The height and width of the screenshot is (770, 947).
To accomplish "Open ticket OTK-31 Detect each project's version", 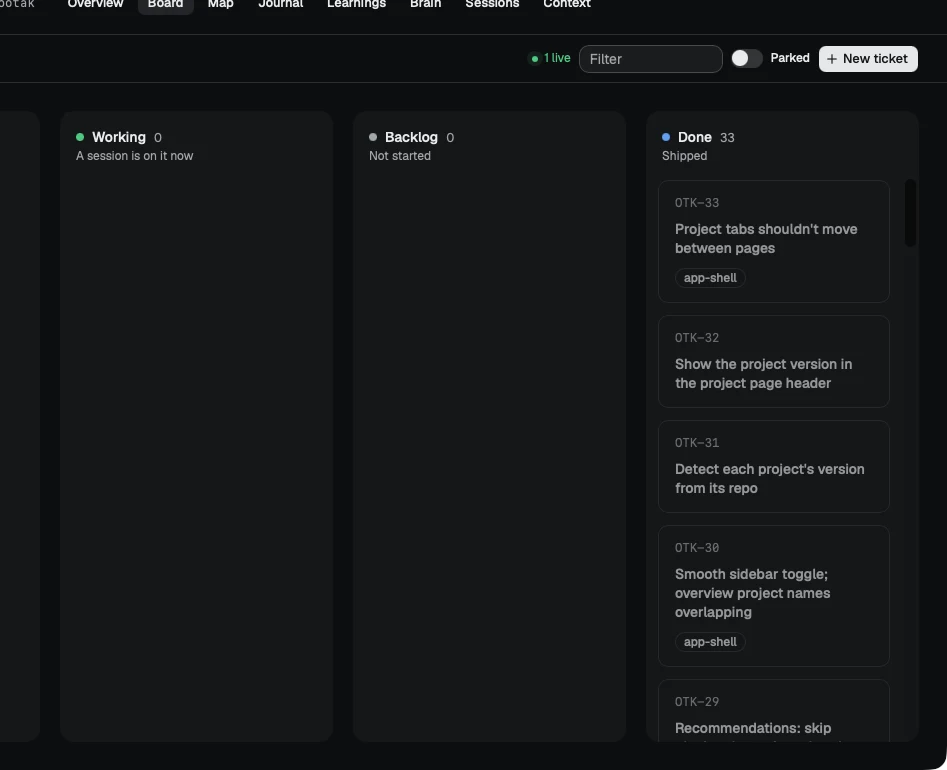I will [x=773, y=467].
